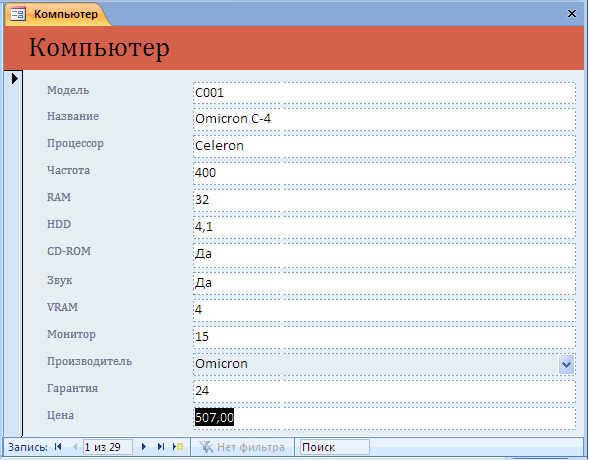Click the record selector arrow
Viewport: 589px width, 460px height.
point(14,78)
